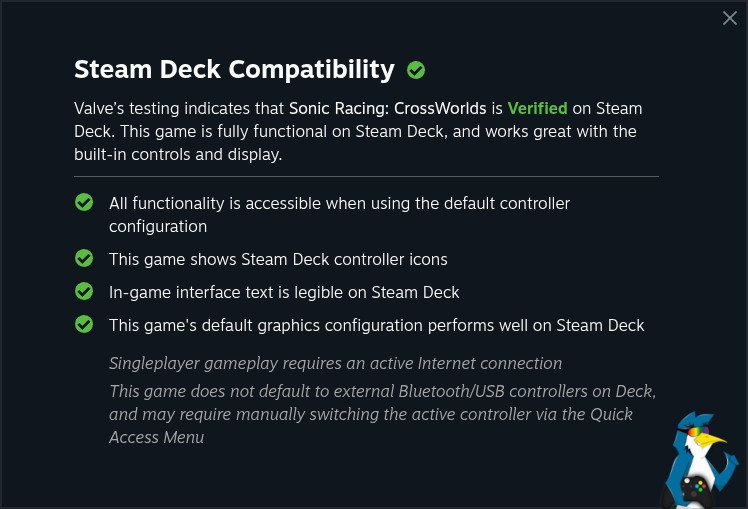Click the checkmark beside 'In-game interface text is legible'
This screenshot has width=748, height=509.
point(84,292)
